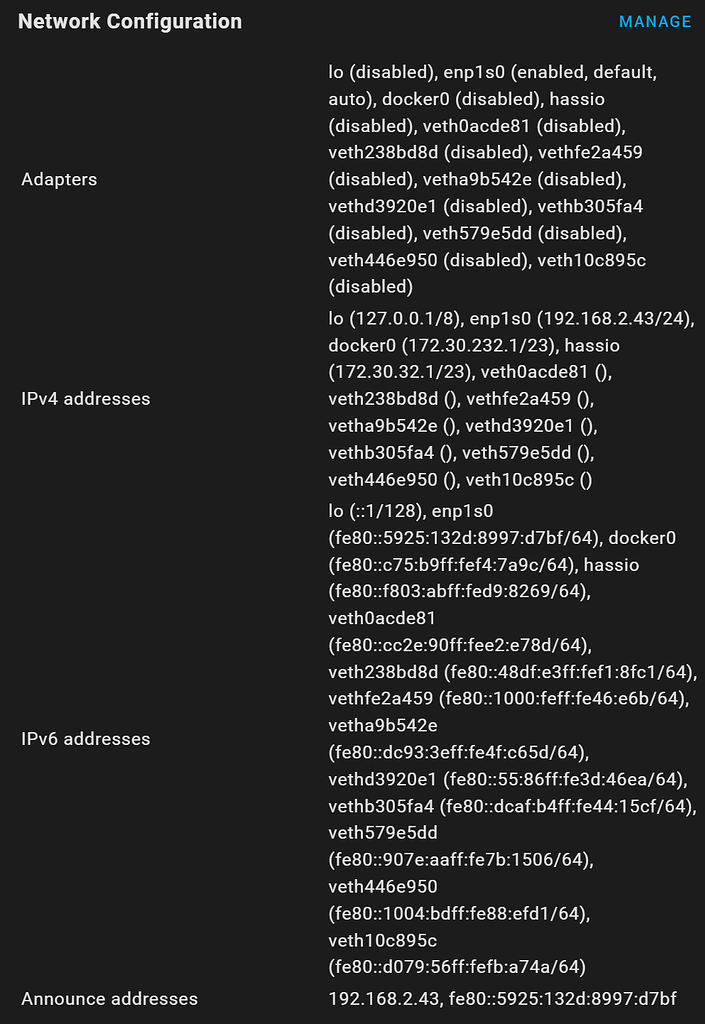
Task: Select the veth0acde81 adapter entry
Action: 480,126
